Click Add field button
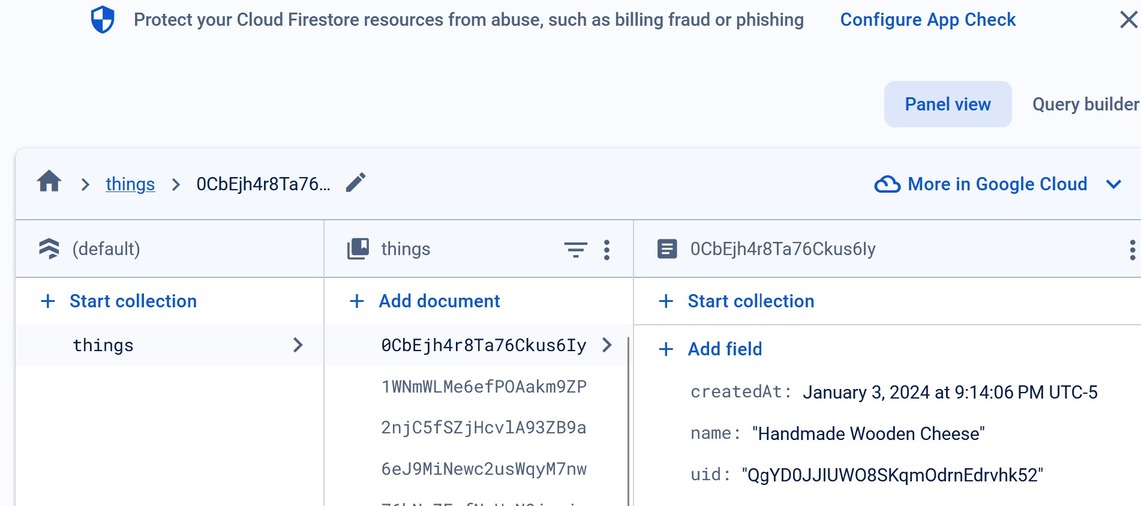The image size is (1141, 506). point(710,349)
